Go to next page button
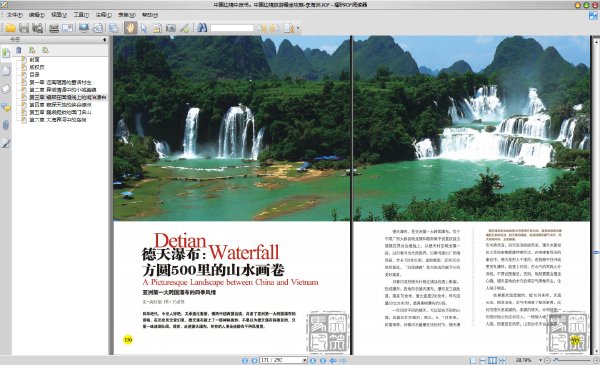Screen dimensions: 600x365 click(313, 360)
